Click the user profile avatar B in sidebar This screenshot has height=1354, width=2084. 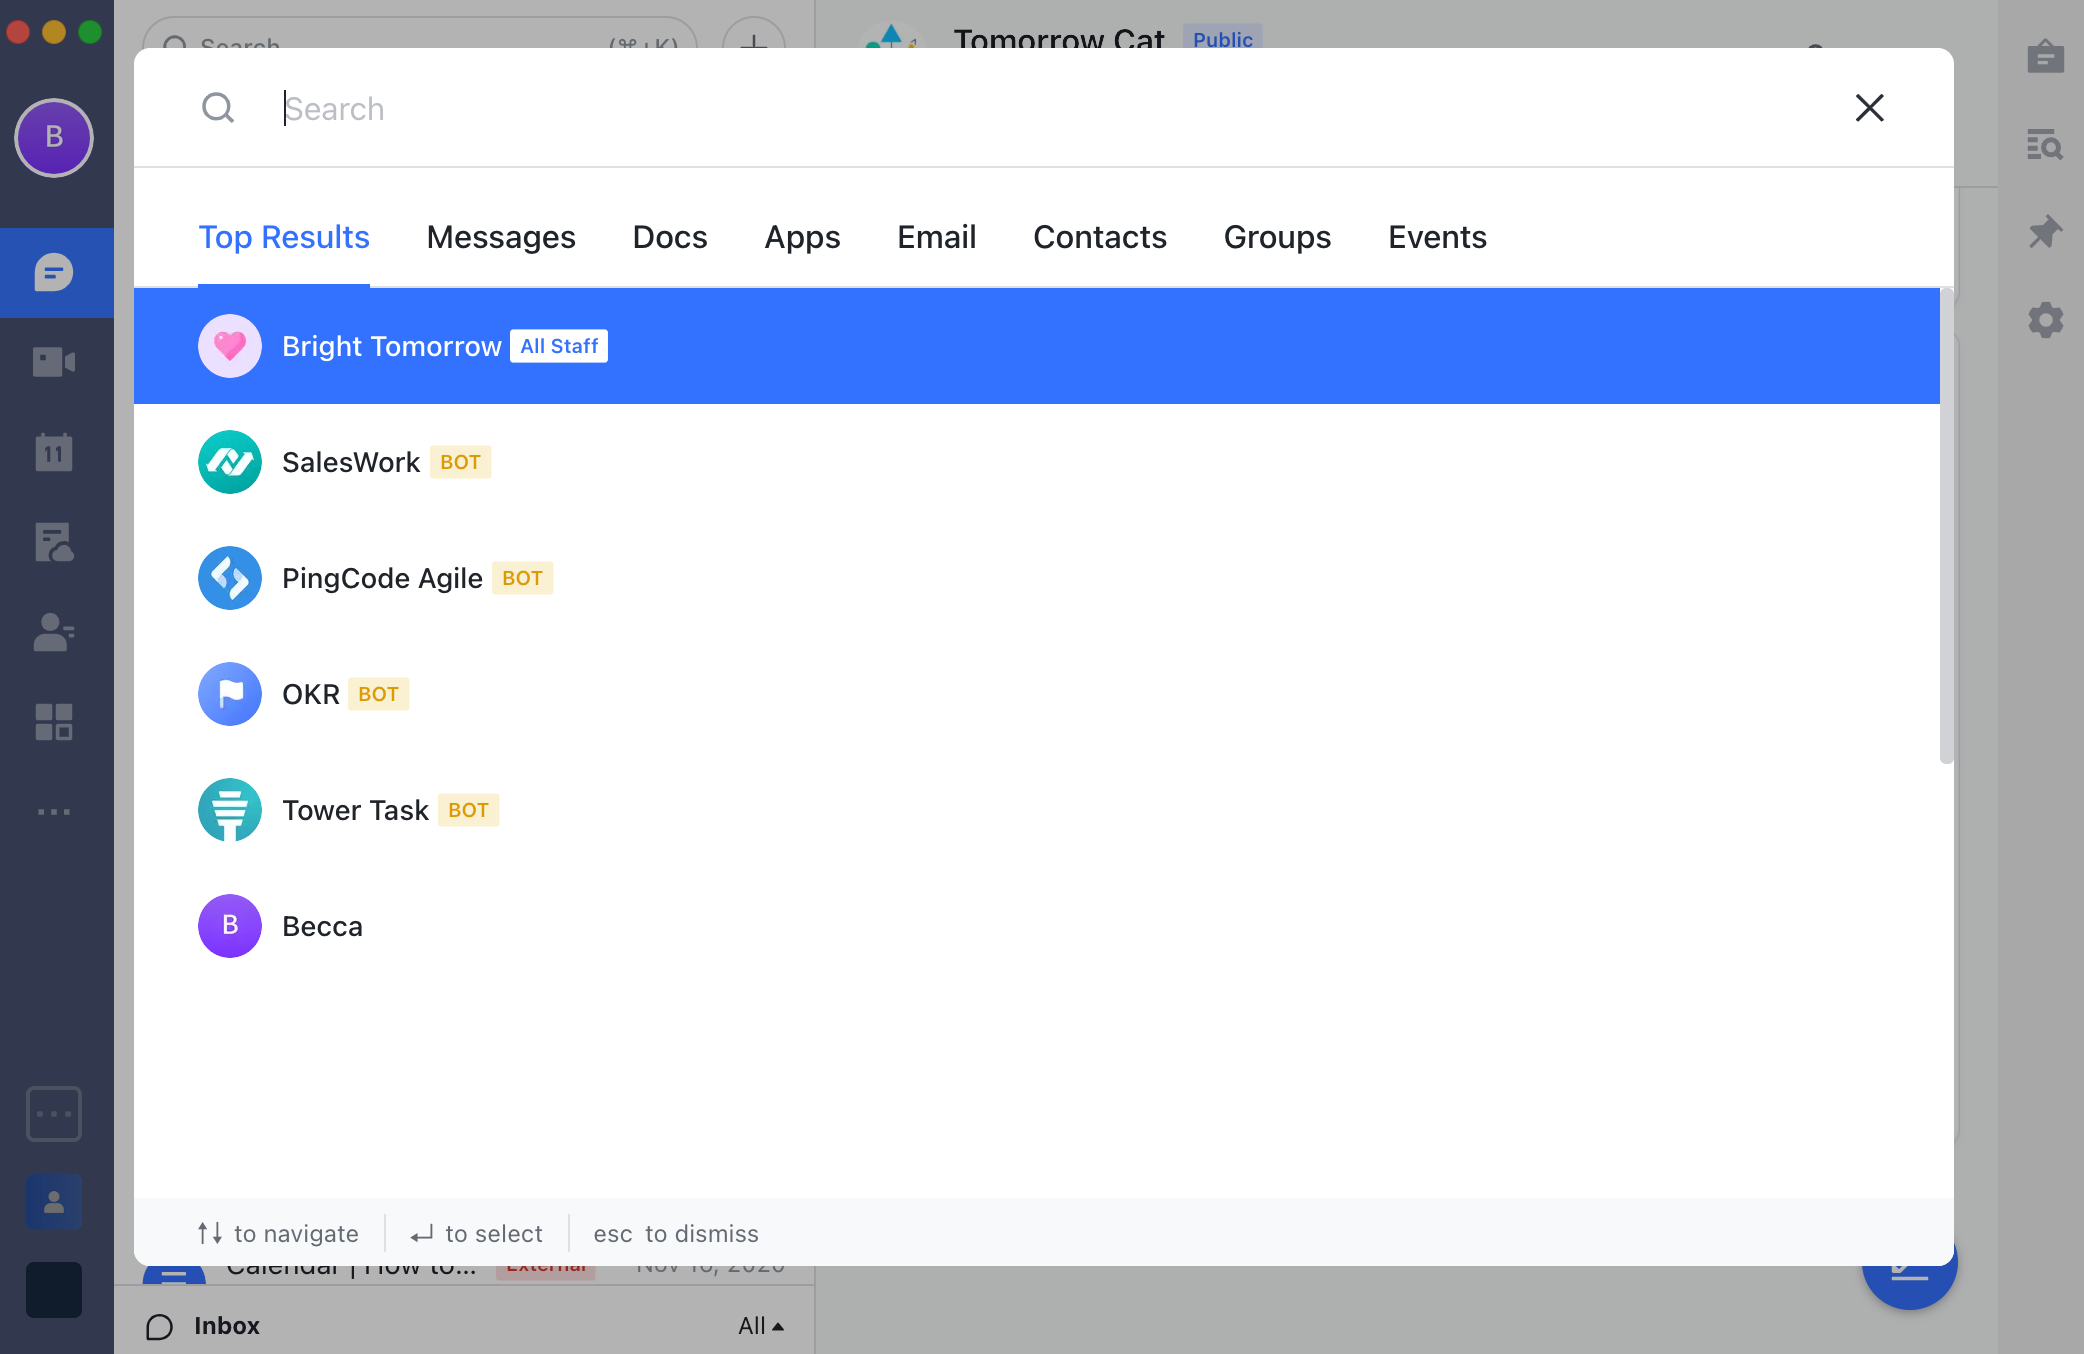point(54,137)
